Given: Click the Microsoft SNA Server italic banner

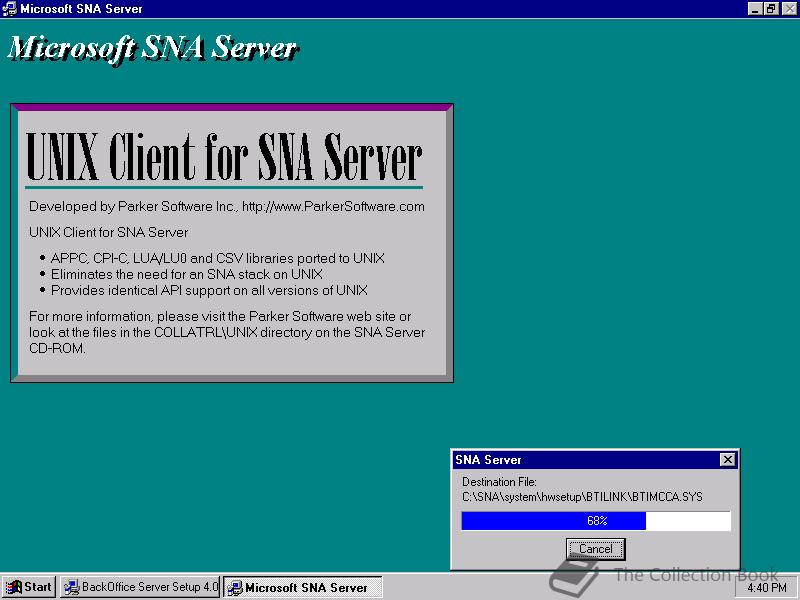Looking at the screenshot, I should click(x=153, y=49).
